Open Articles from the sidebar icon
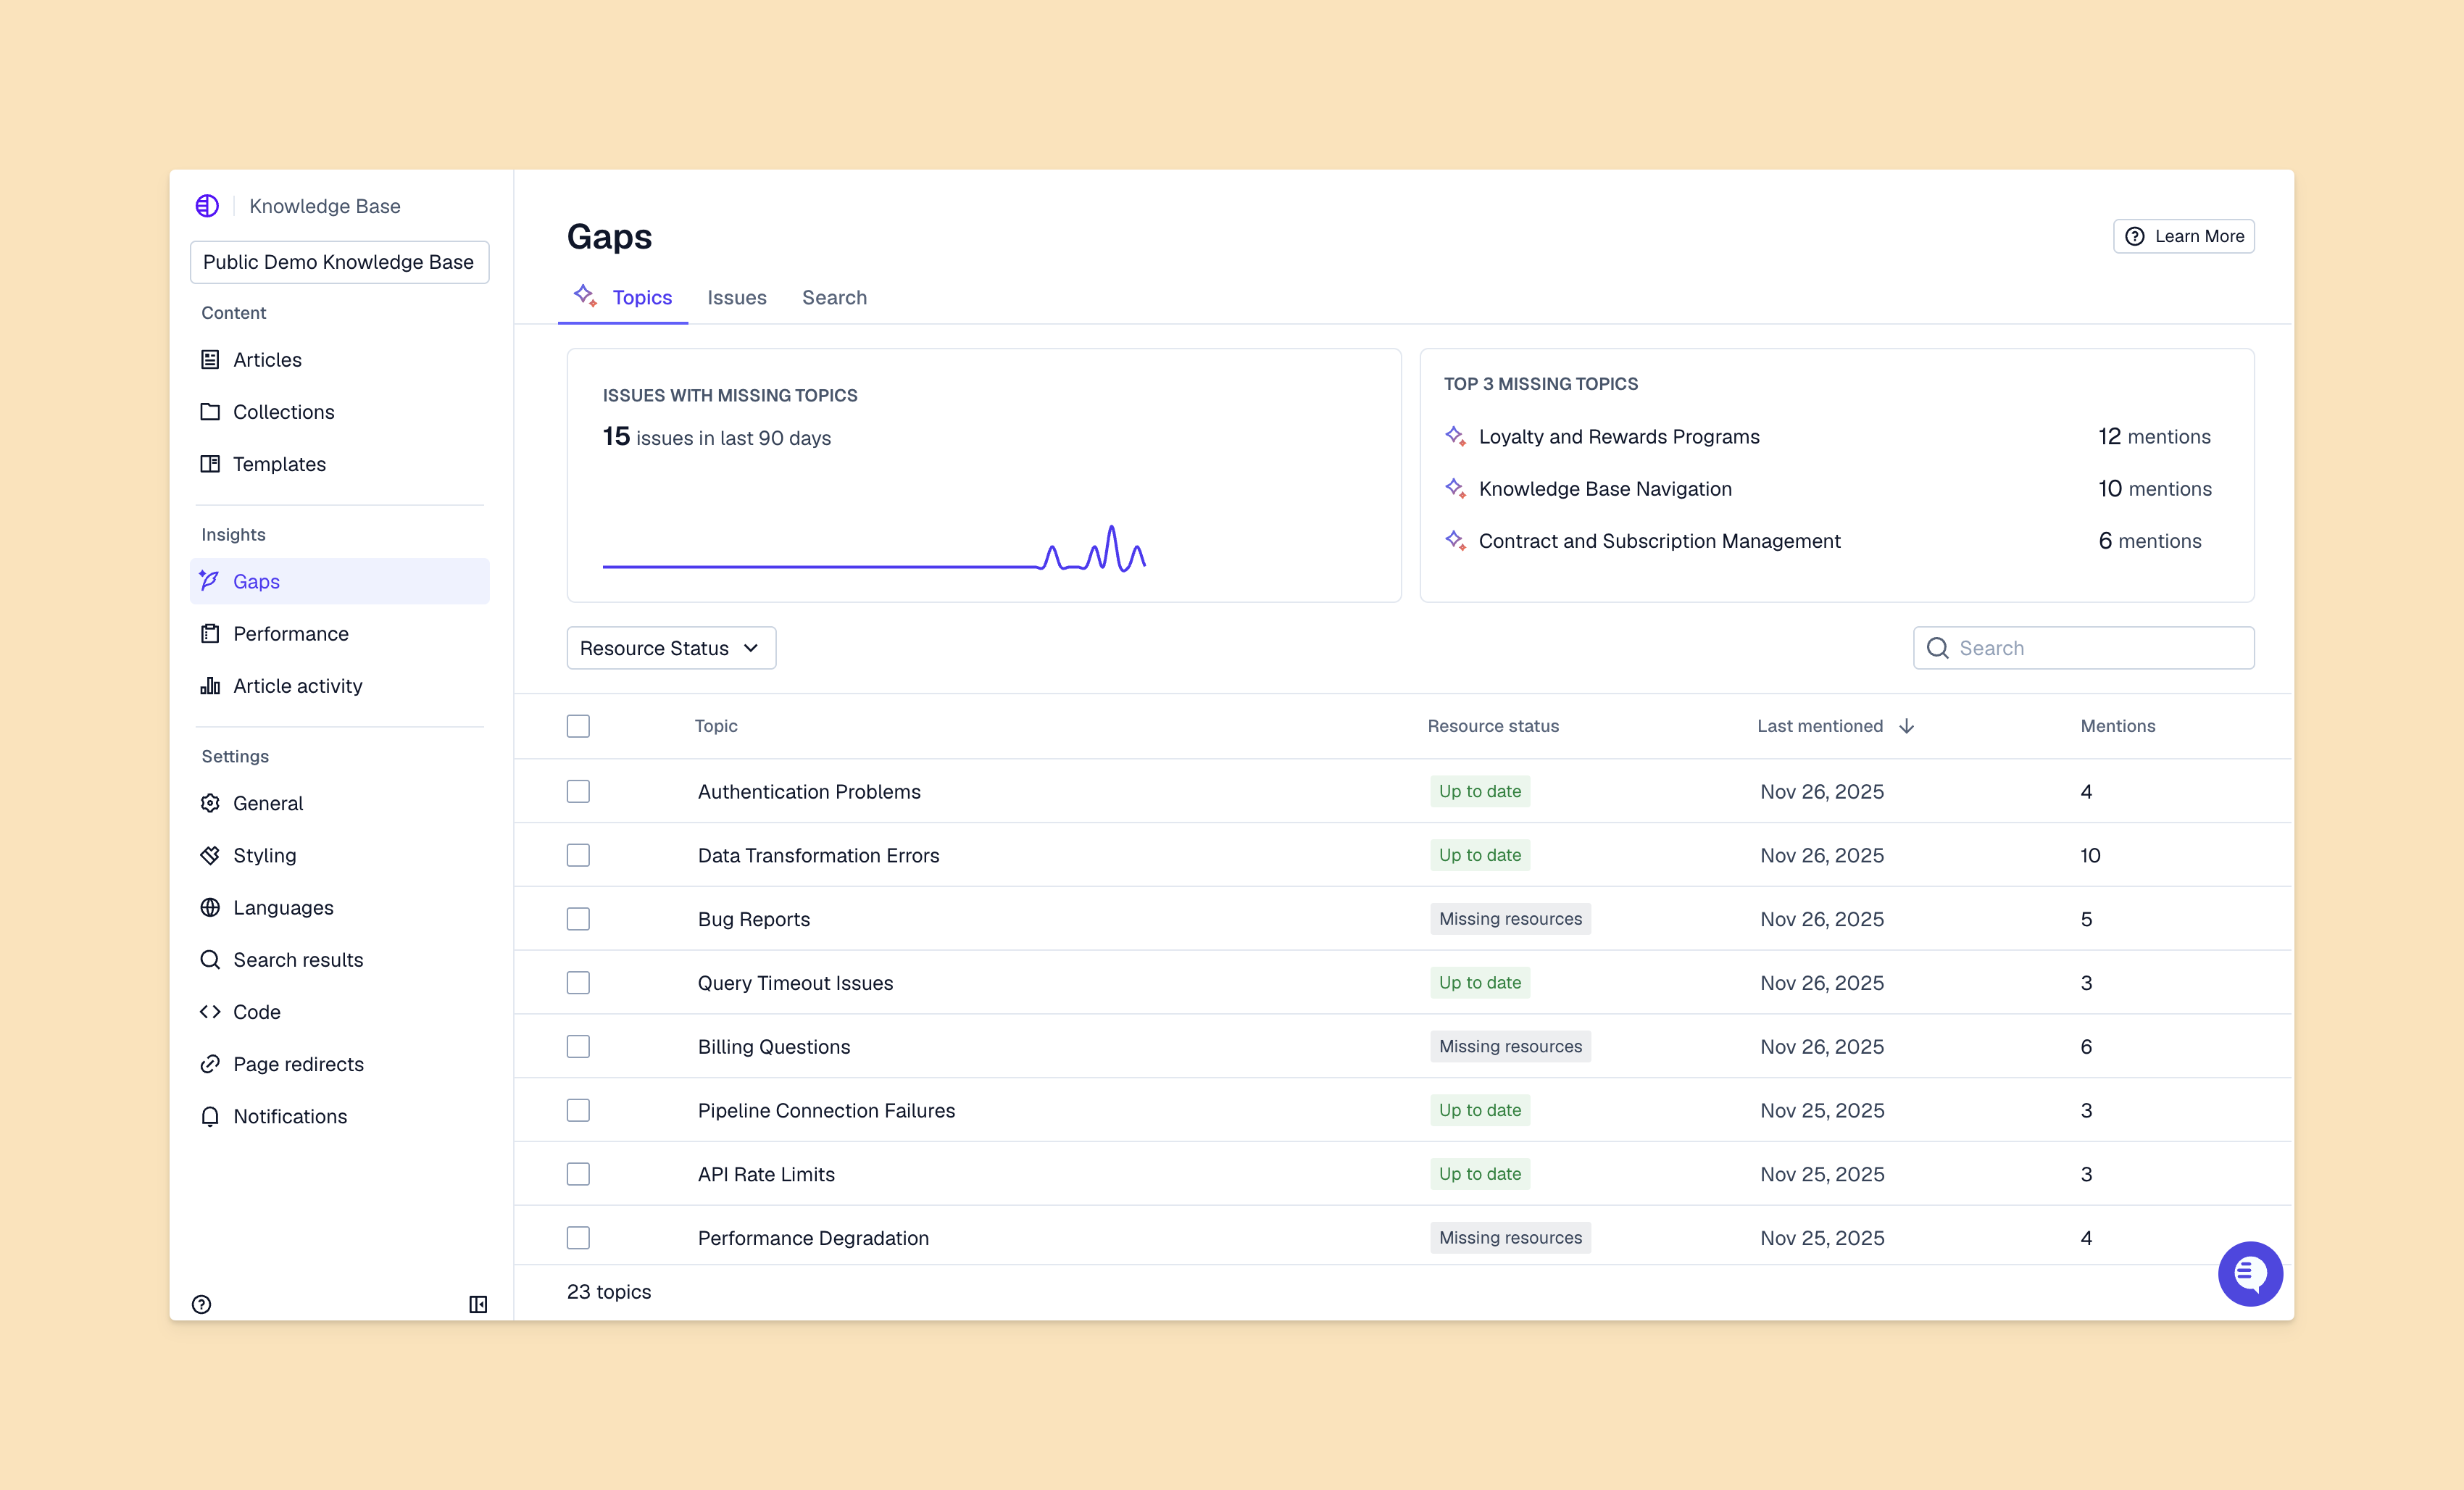The image size is (2464, 1490). pyautogui.click(x=210, y=360)
